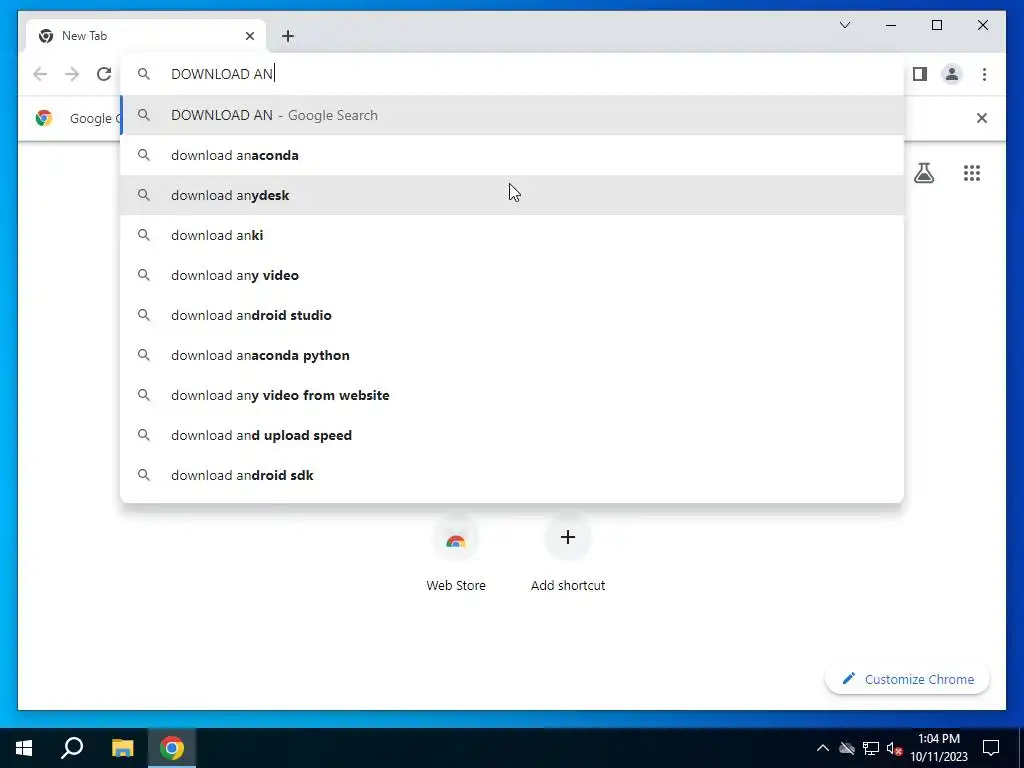Select "download anaconda python" suggestion
This screenshot has width=1024, height=768.
pos(513,355)
